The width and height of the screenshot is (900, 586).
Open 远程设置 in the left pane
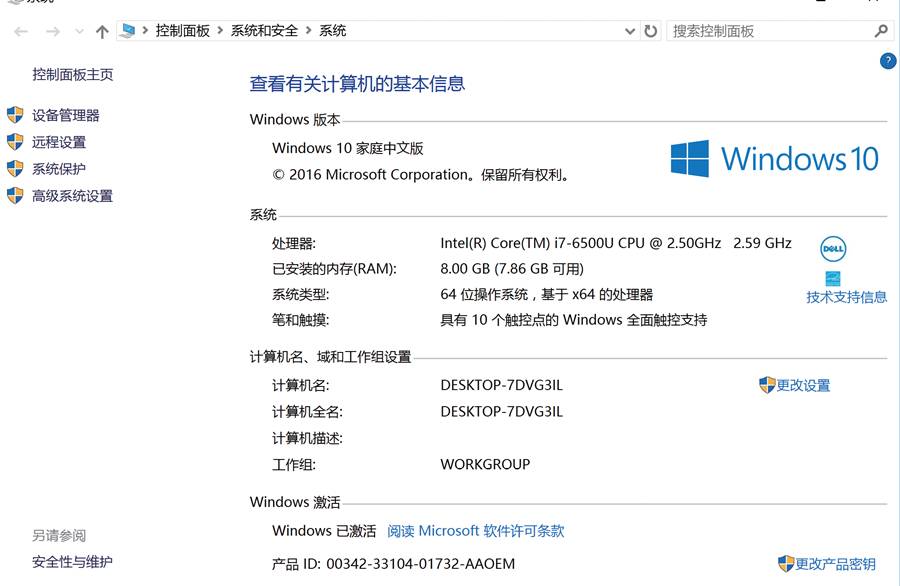click(x=59, y=142)
